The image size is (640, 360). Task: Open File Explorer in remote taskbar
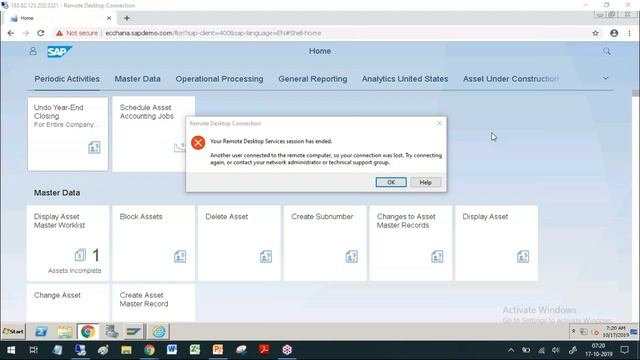point(64,331)
